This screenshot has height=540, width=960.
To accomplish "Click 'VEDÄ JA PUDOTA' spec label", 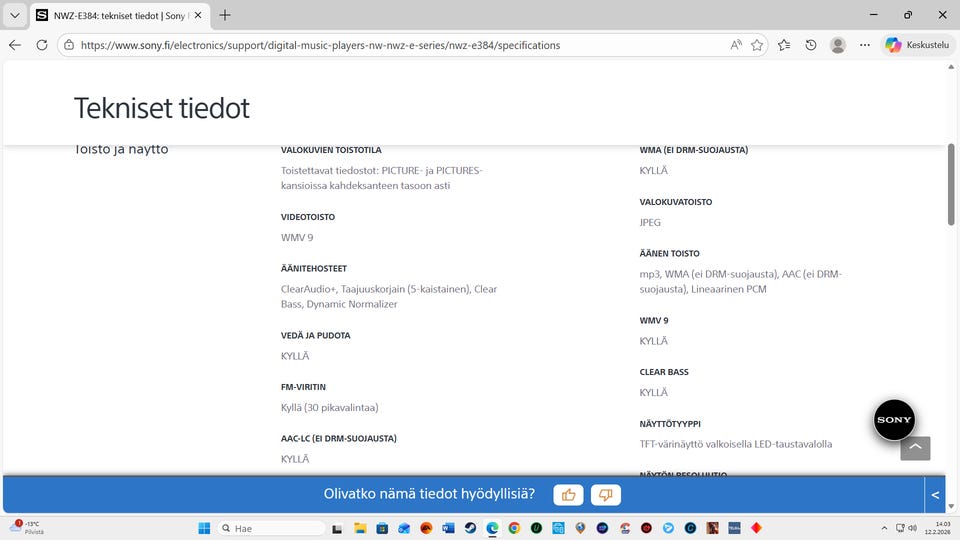I will pos(316,336).
